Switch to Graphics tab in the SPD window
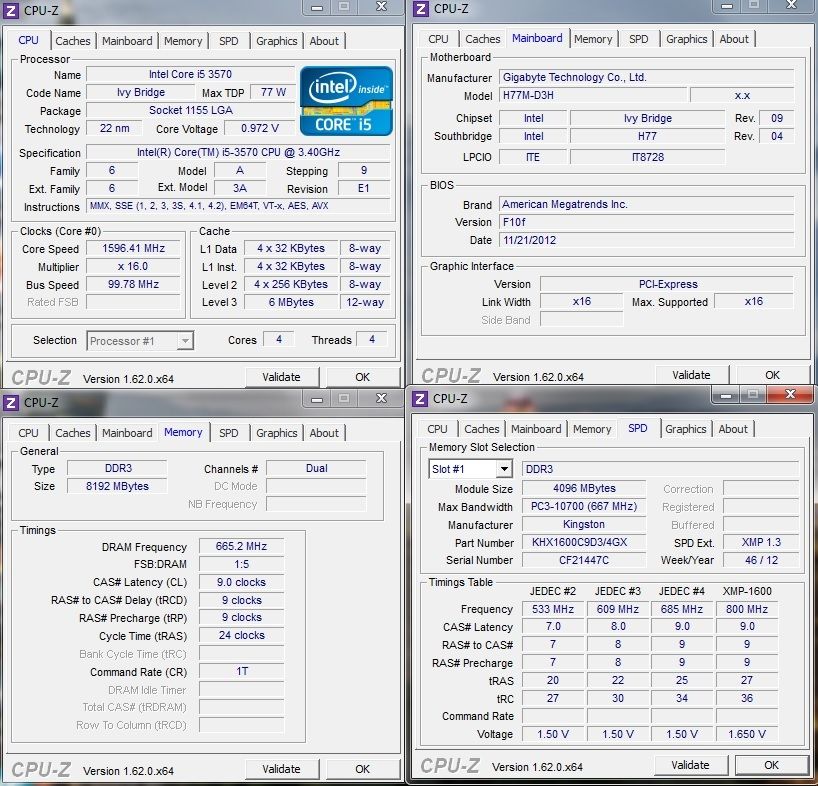This screenshot has height=786, width=818. pyautogui.click(x=685, y=429)
